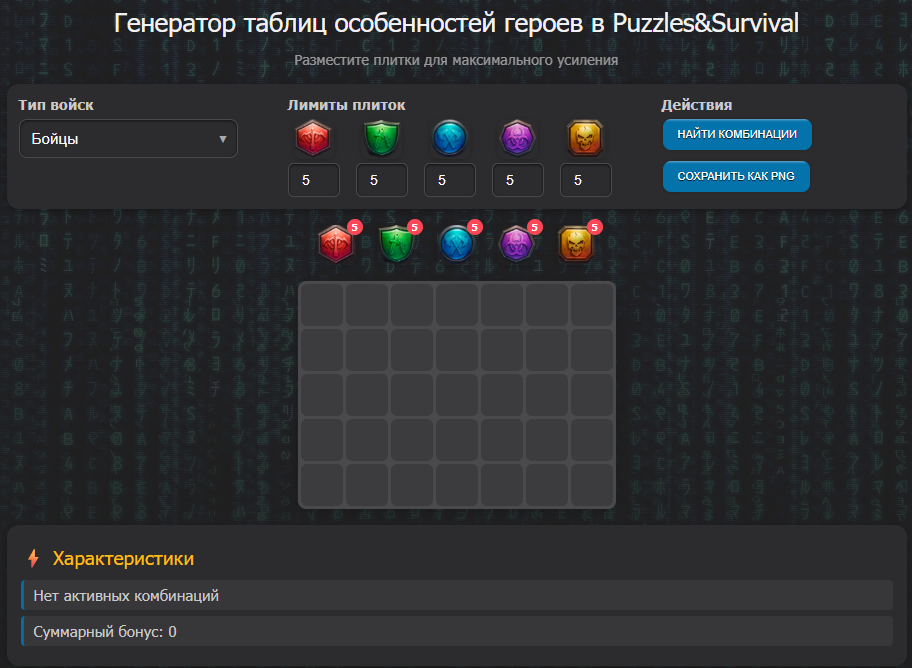Click green shield icon under Лимиты плиток

coord(381,138)
